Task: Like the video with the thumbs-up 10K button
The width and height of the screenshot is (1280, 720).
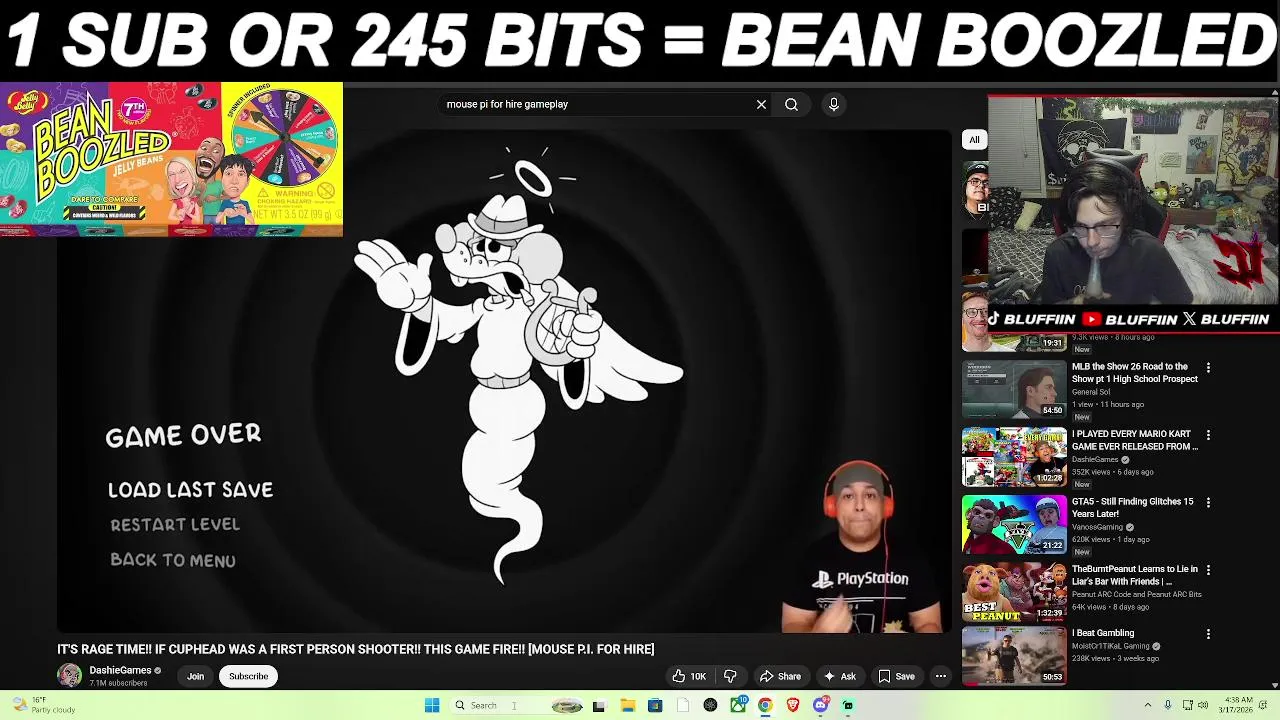Action: 689,677
